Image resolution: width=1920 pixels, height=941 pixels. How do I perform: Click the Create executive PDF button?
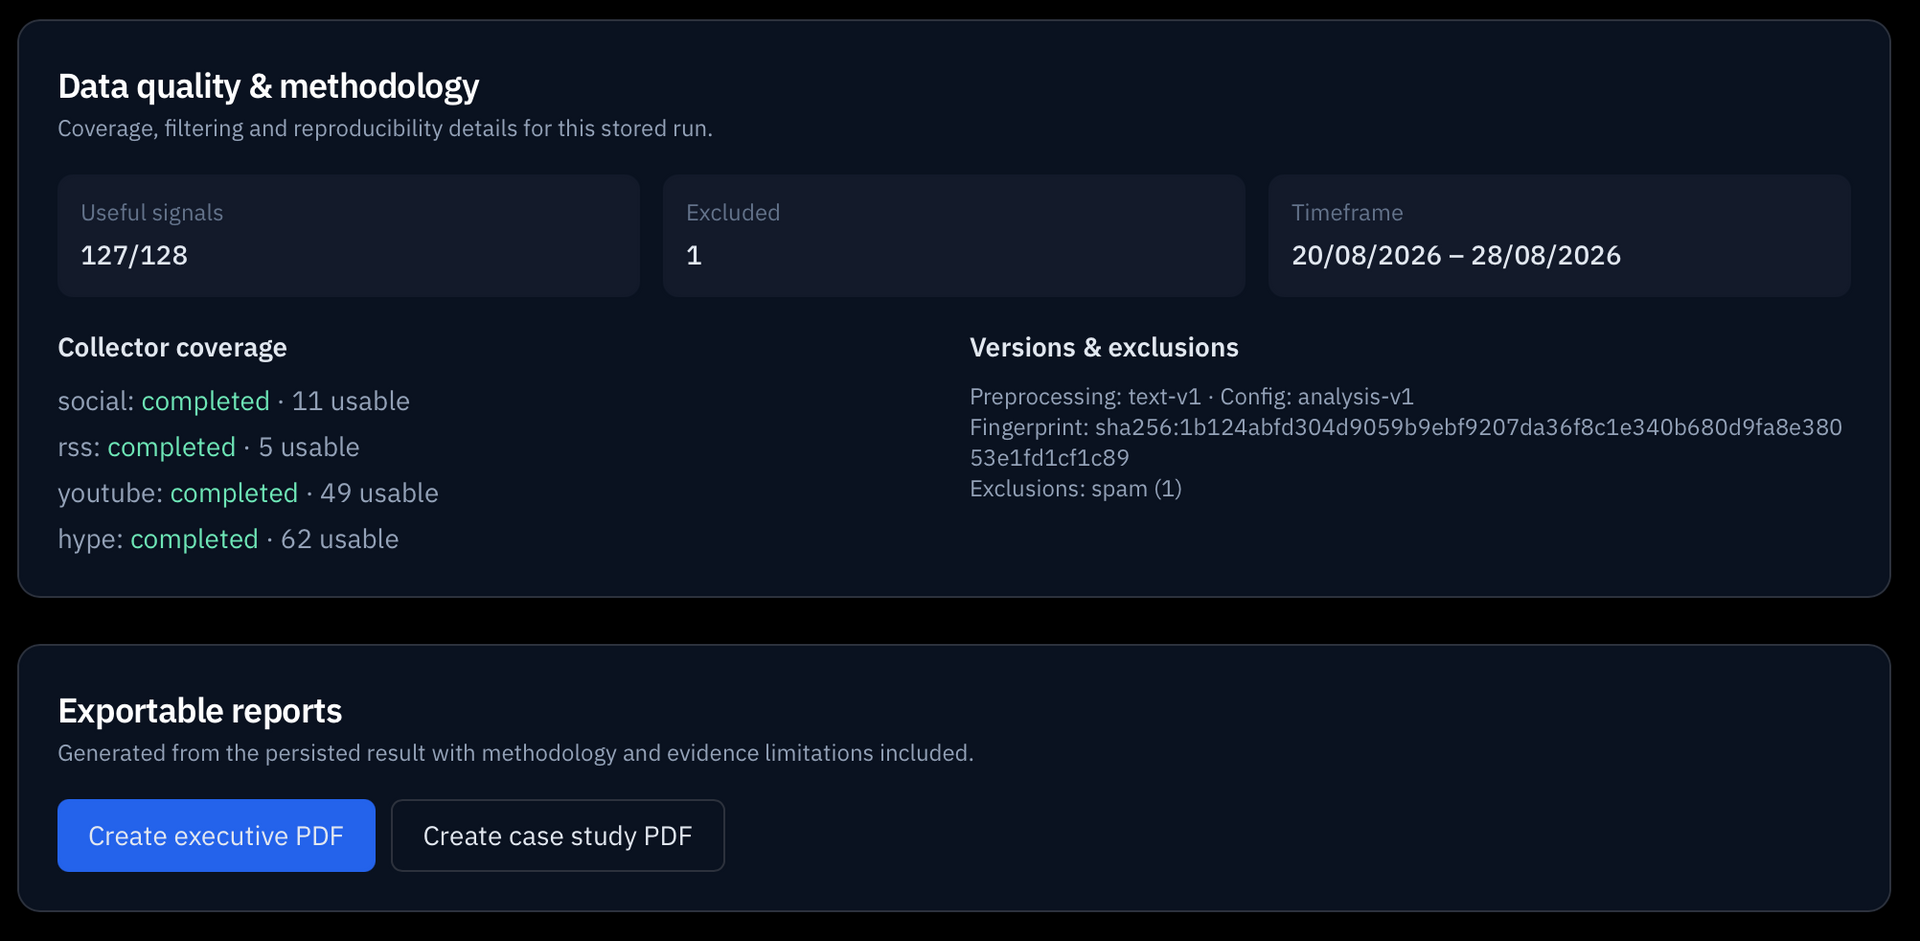pyautogui.click(x=216, y=835)
